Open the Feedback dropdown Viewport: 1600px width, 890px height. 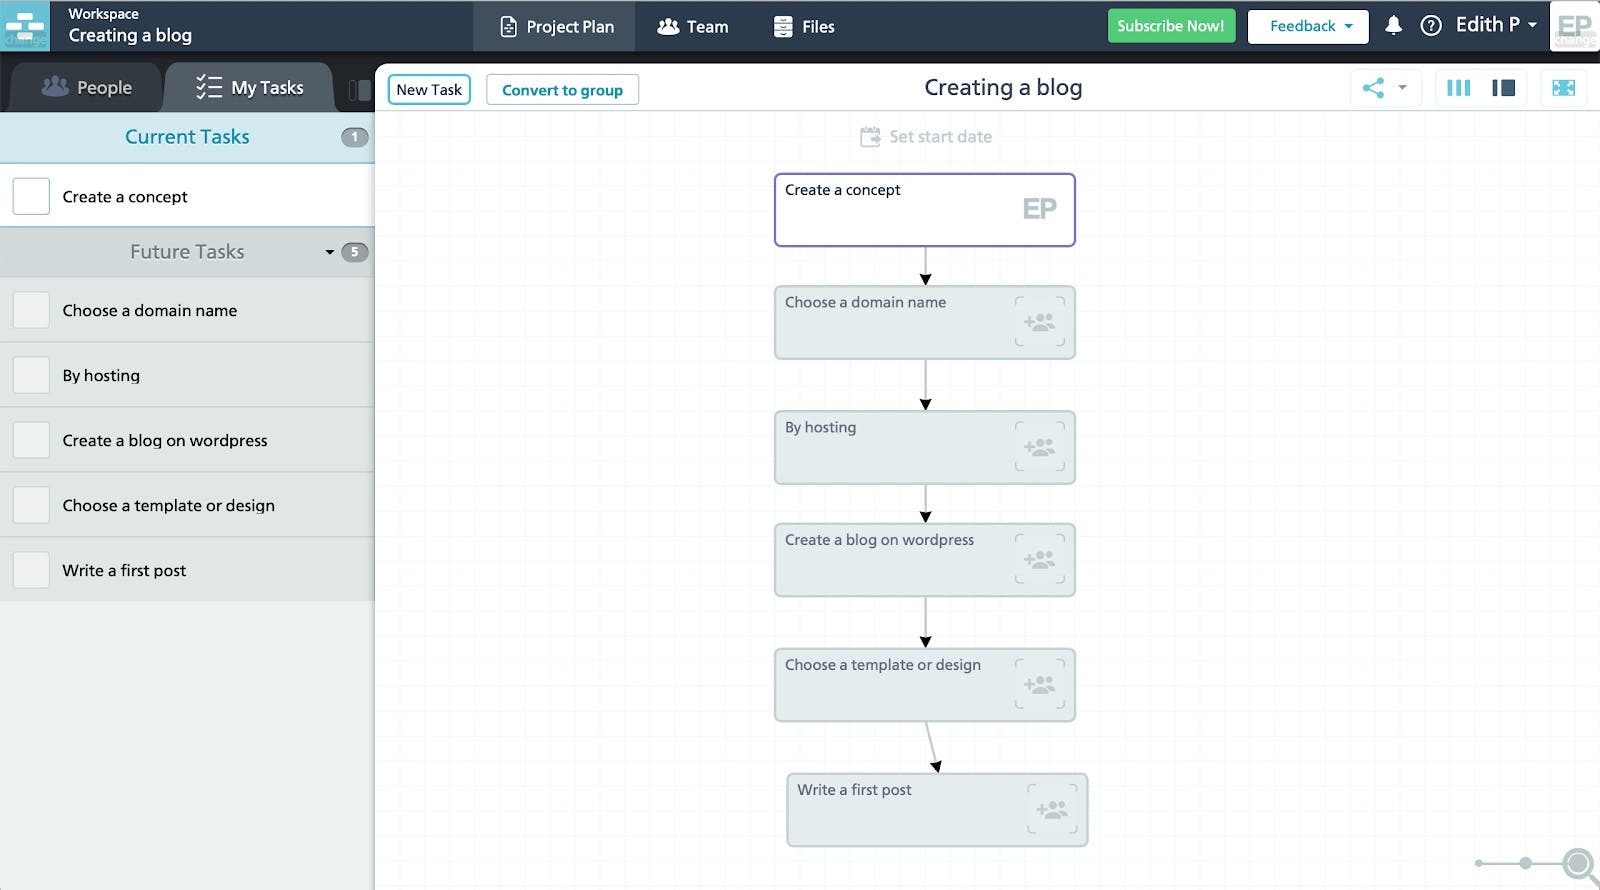point(1310,26)
